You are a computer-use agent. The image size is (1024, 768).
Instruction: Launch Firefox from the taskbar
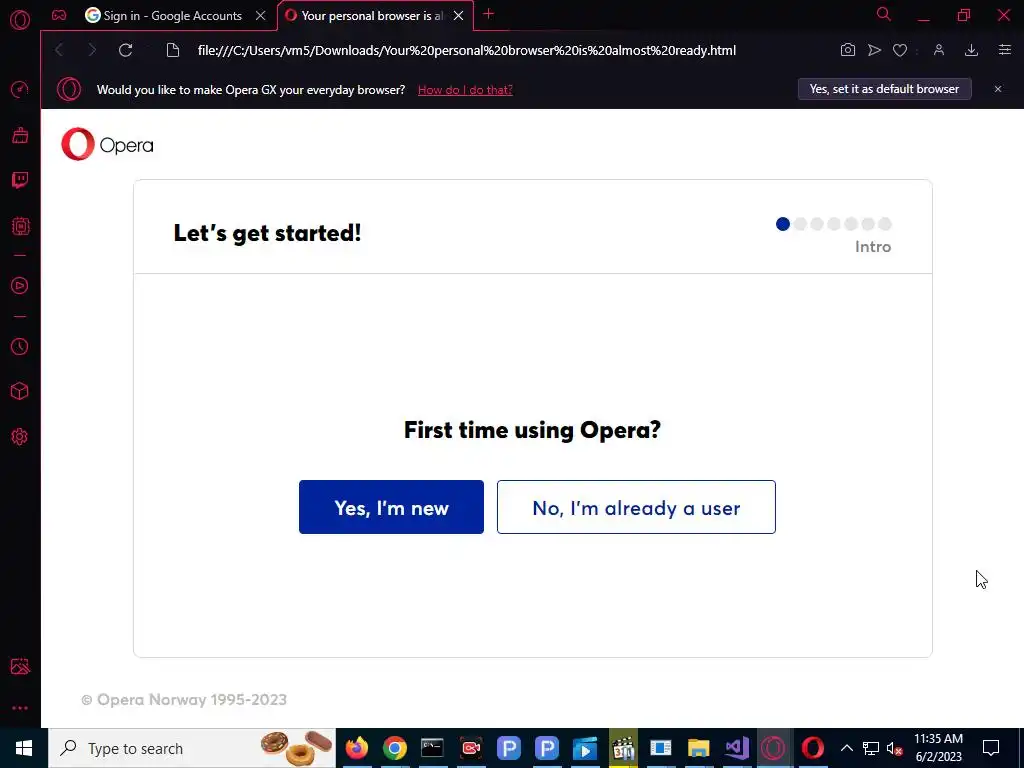pos(357,748)
